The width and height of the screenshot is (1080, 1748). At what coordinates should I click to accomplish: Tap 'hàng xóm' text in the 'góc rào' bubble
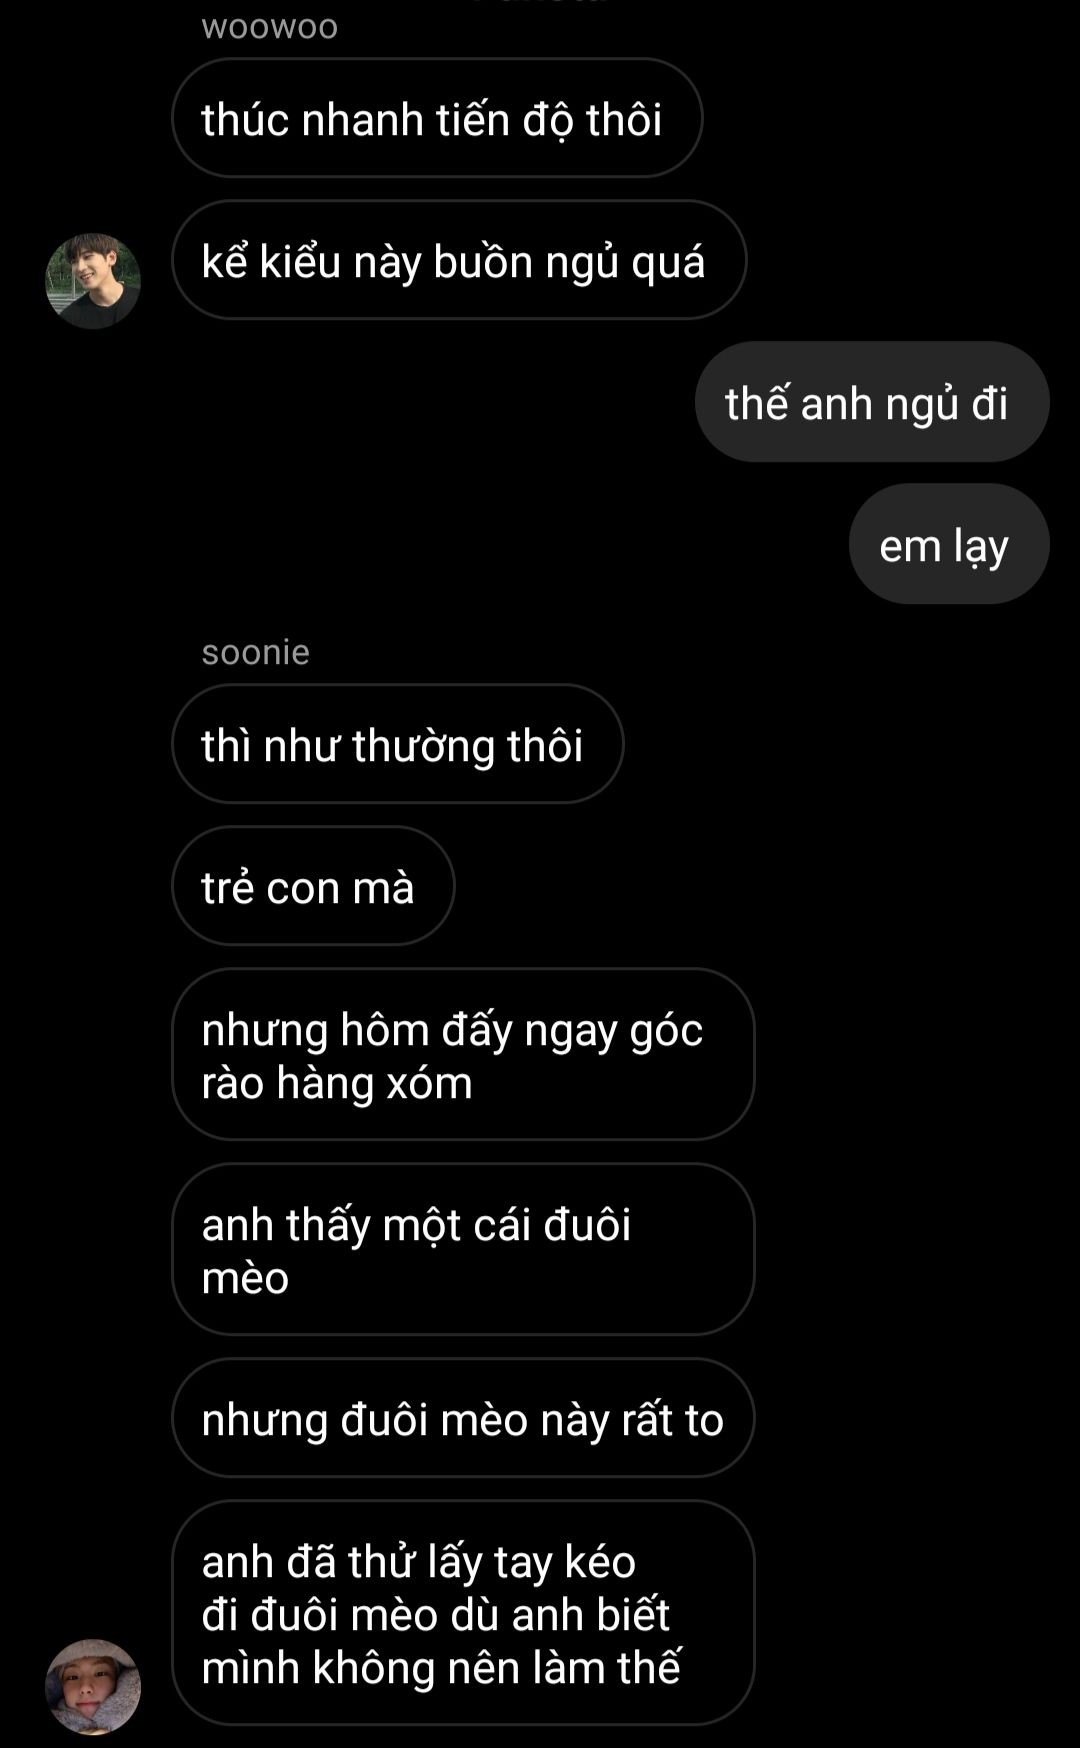pyautogui.click(x=374, y=1084)
